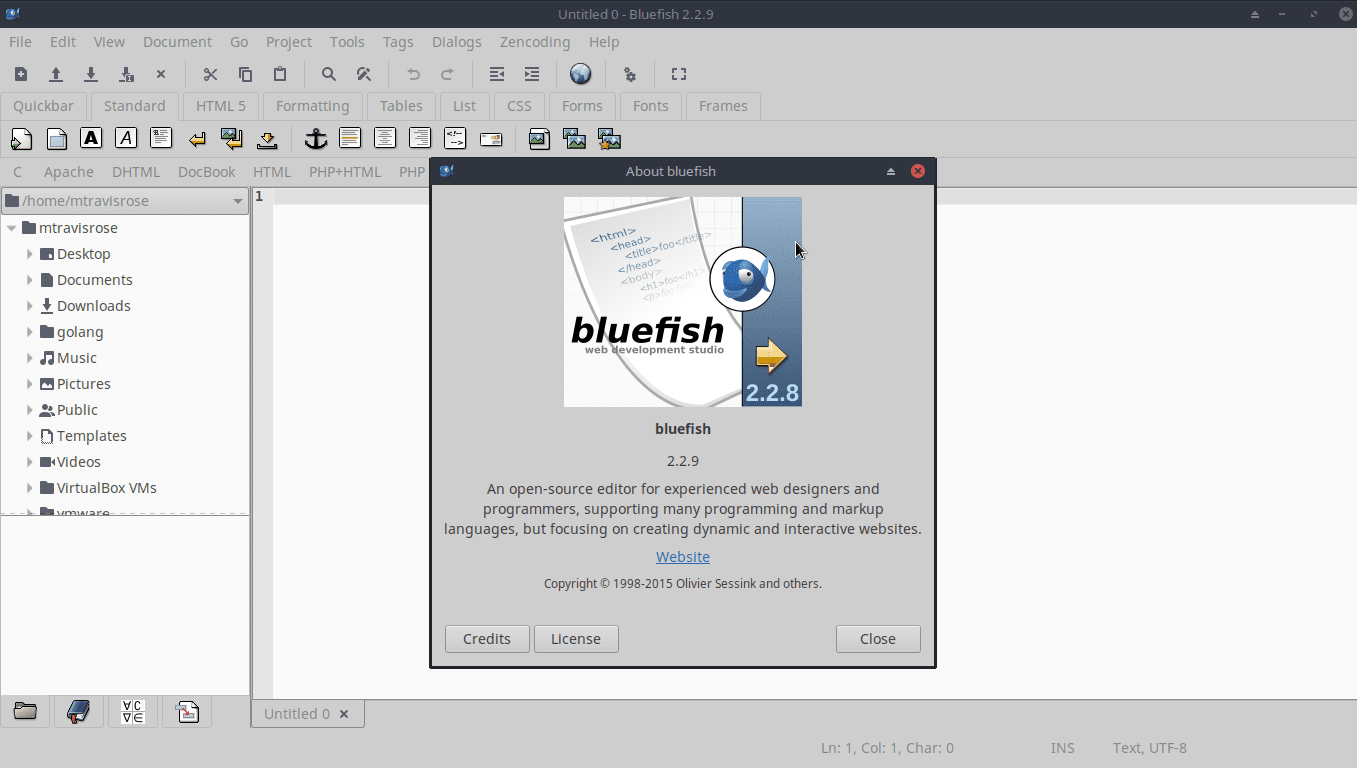Click the License button in About dialog

(576, 639)
